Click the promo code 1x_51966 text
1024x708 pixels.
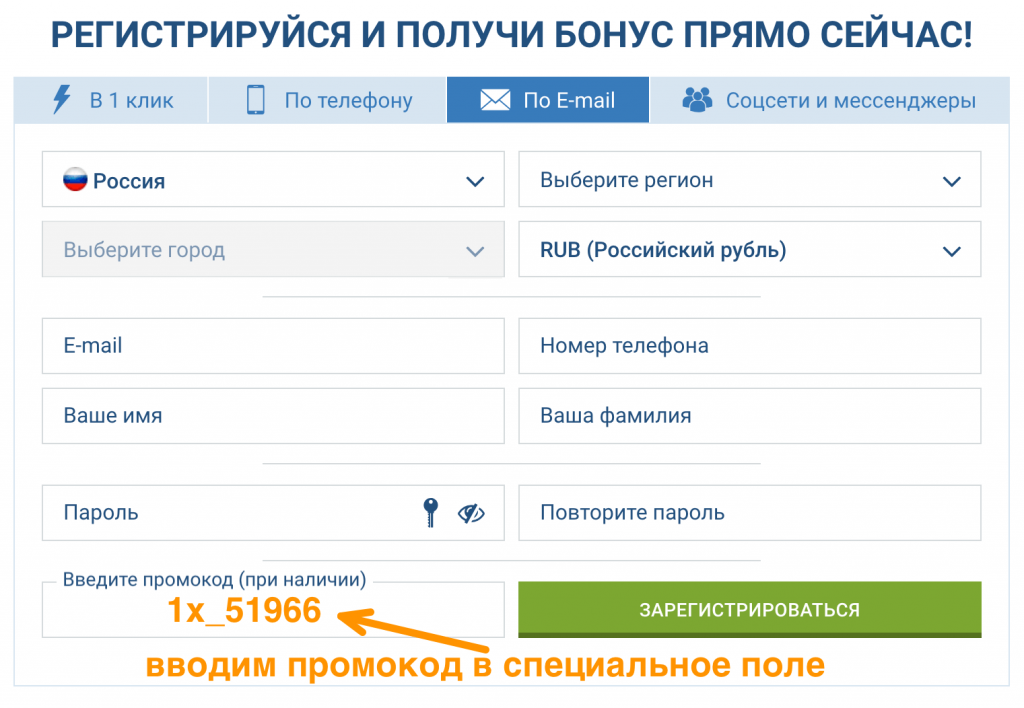coord(245,610)
